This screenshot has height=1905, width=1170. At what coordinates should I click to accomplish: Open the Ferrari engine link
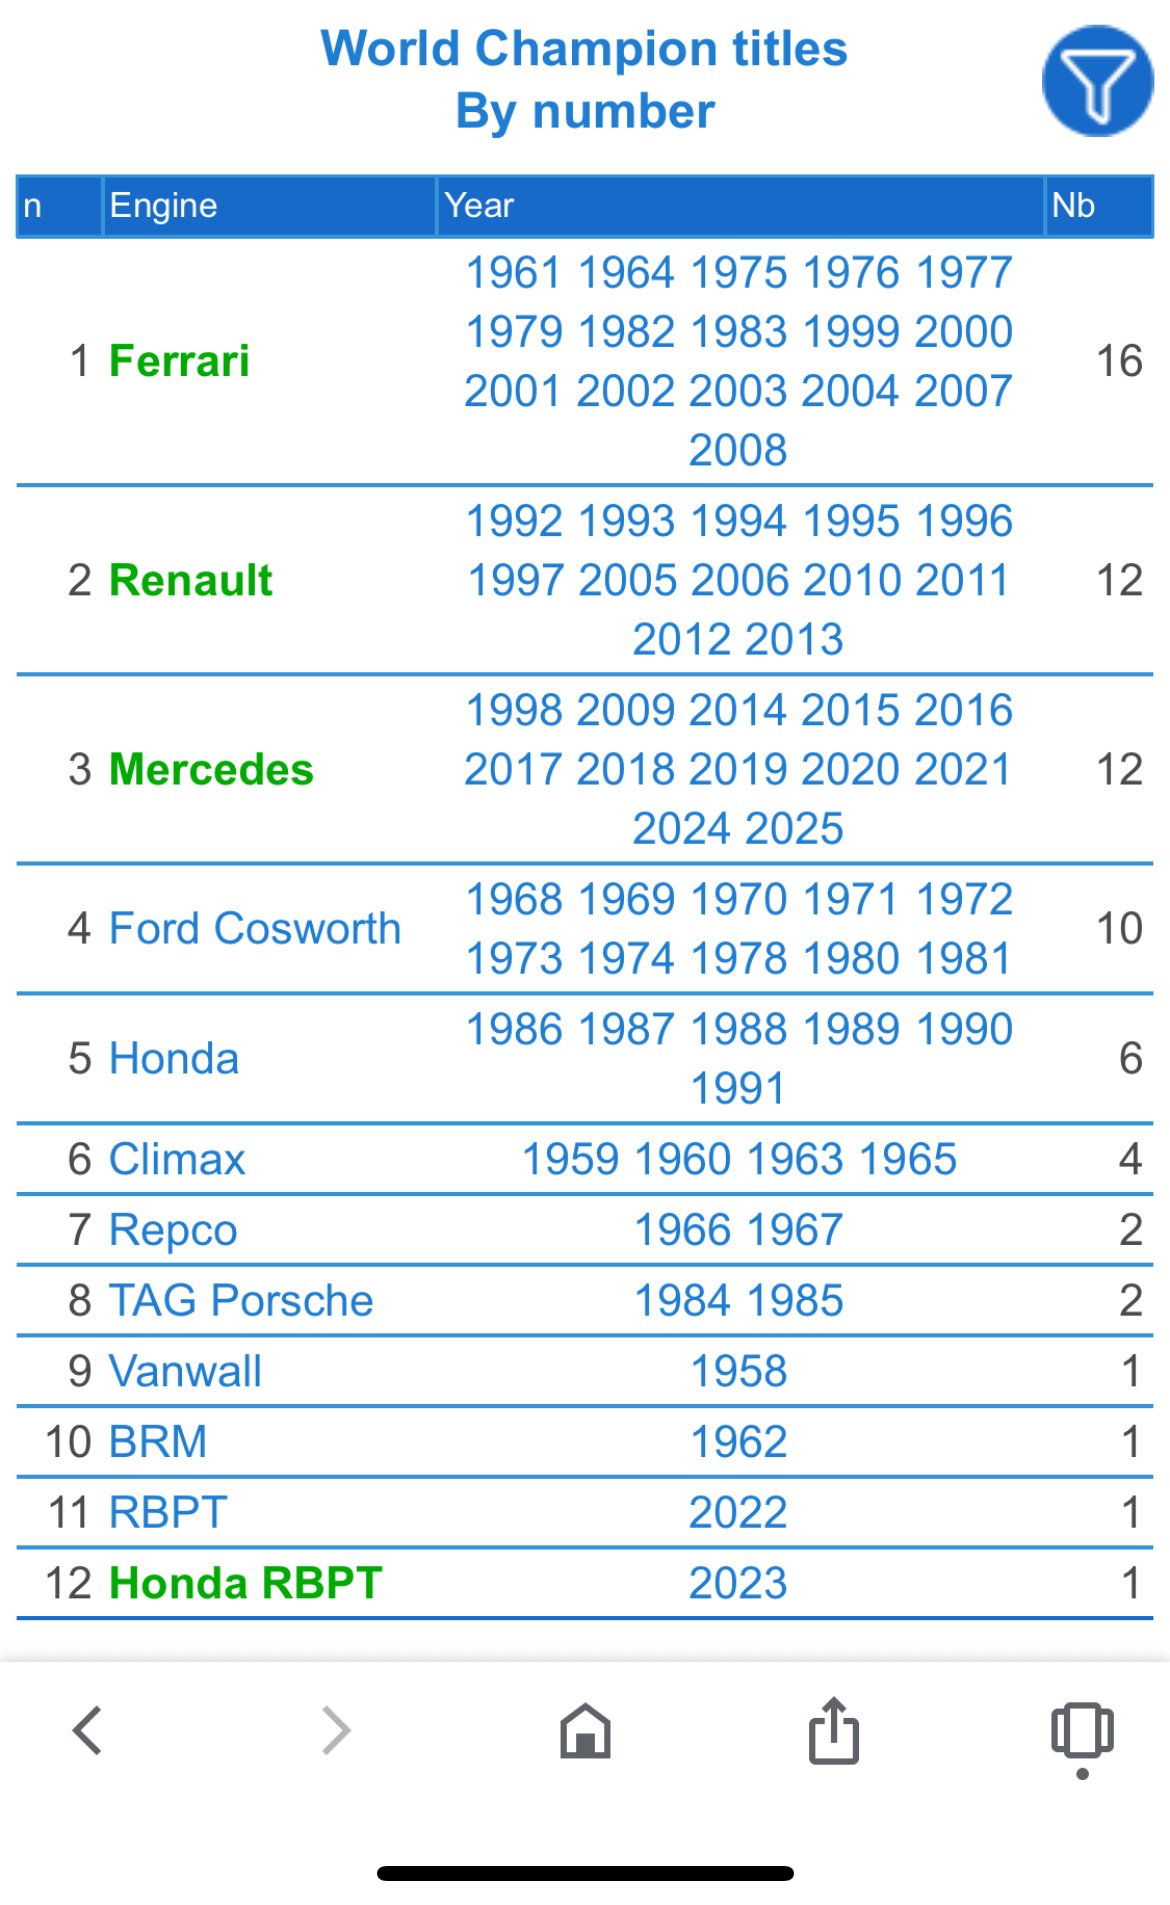179,361
